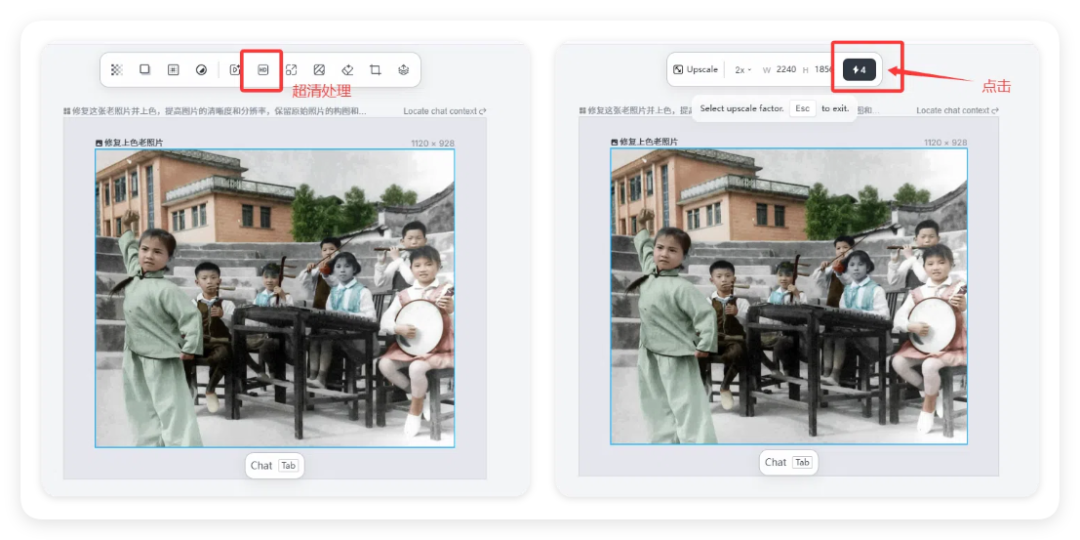
Task: Click the image-to-video sparkle icon
Action: [235, 70]
